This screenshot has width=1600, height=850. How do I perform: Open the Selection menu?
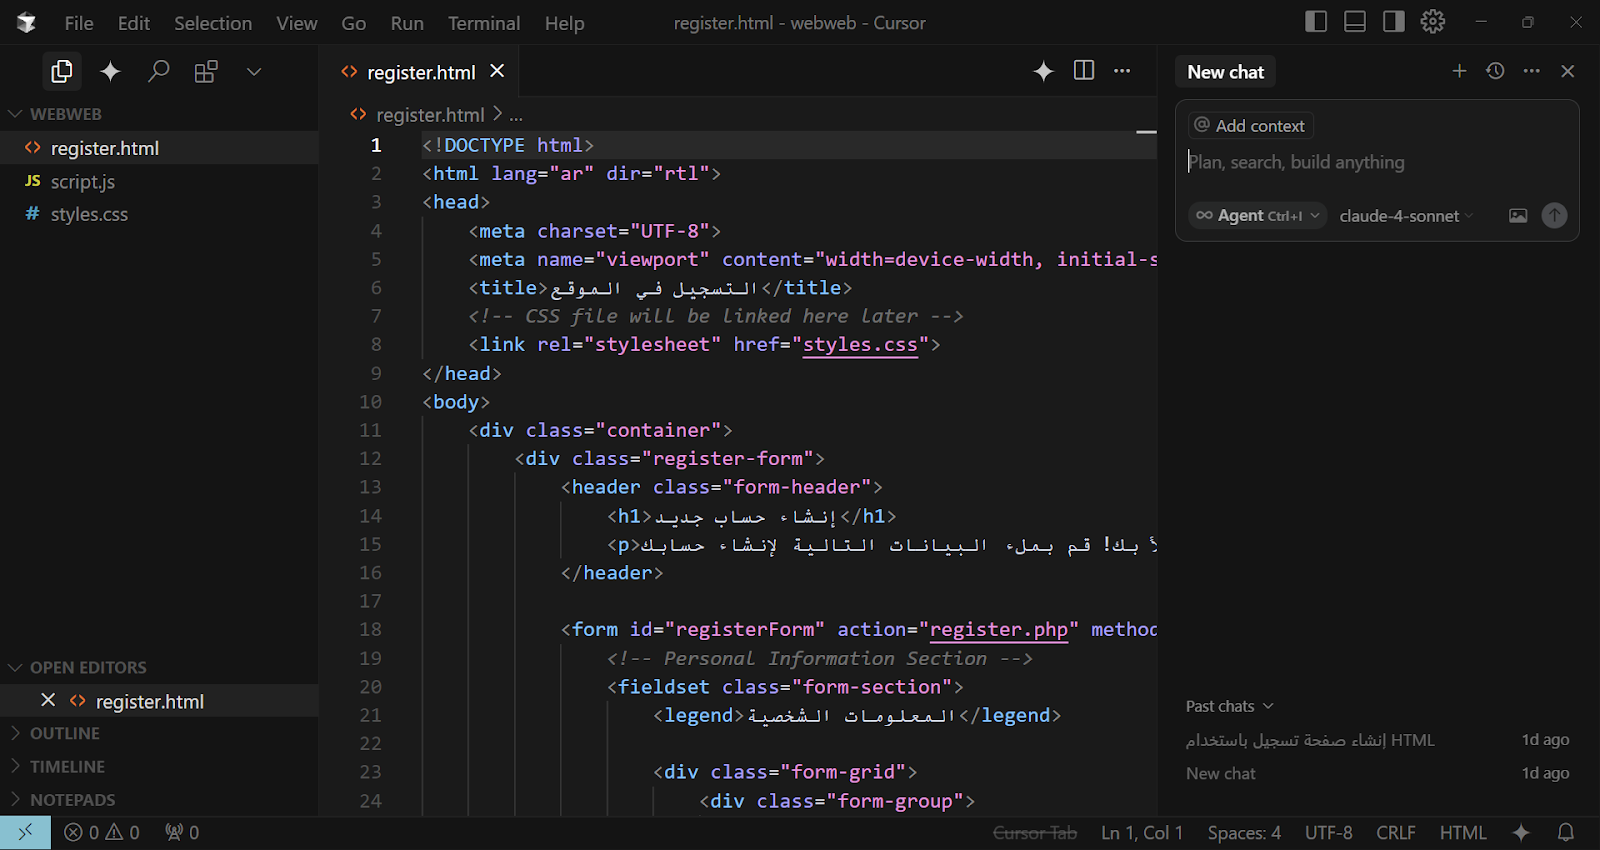click(212, 23)
